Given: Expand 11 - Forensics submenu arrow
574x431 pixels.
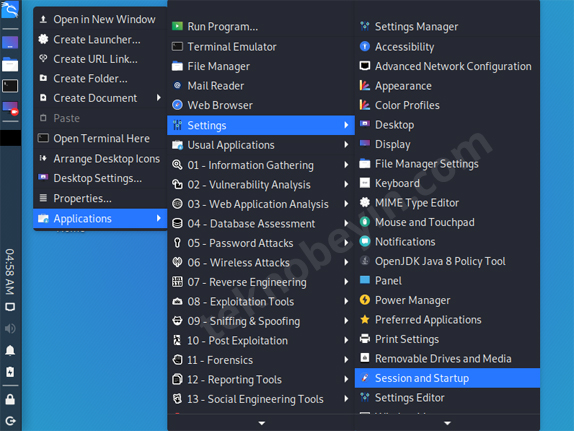Looking at the screenshot, I should [346, 360].
